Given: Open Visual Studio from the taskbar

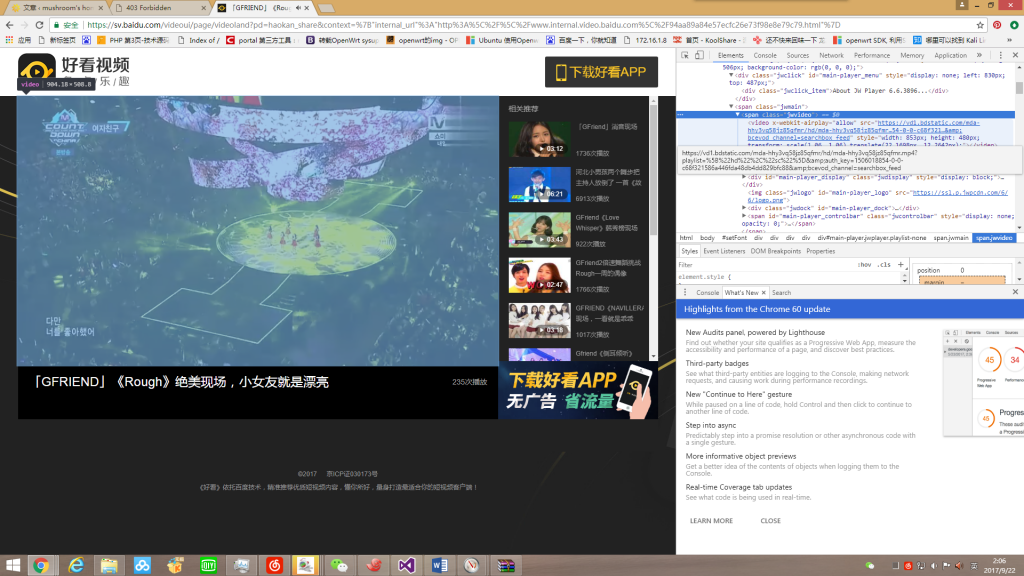Looking at the screenshot, I should coord(406,566).
